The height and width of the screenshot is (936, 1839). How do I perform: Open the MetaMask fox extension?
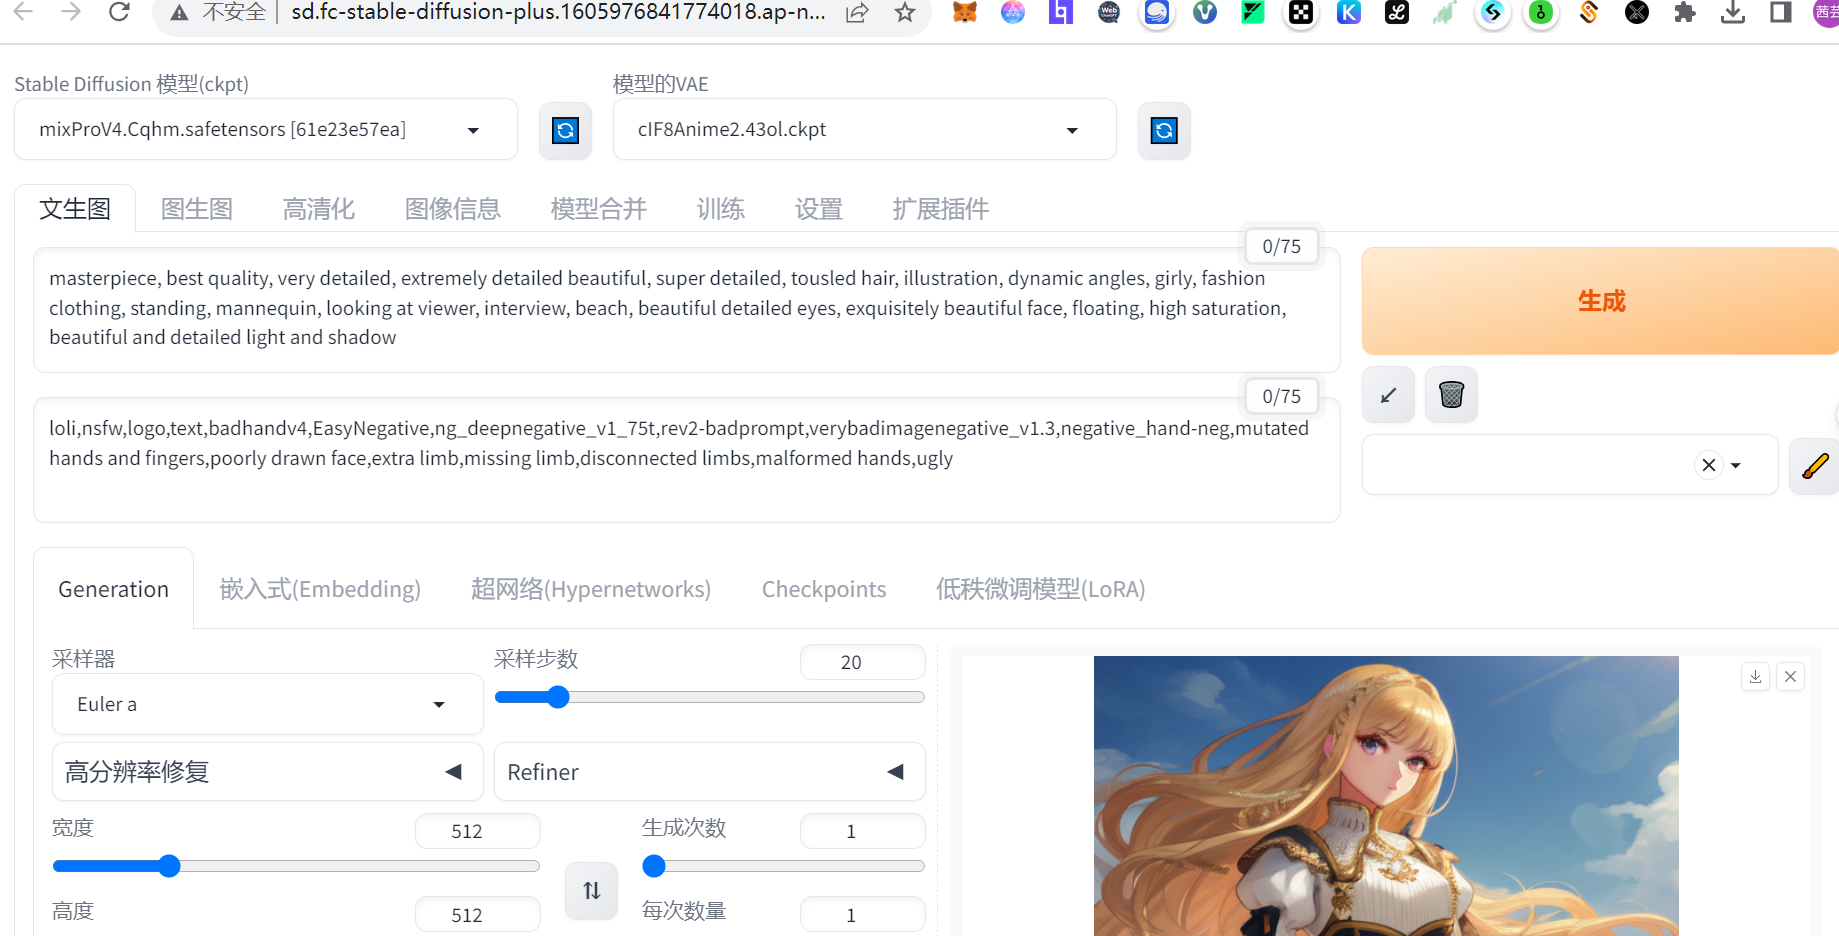[x=964, y=13]
